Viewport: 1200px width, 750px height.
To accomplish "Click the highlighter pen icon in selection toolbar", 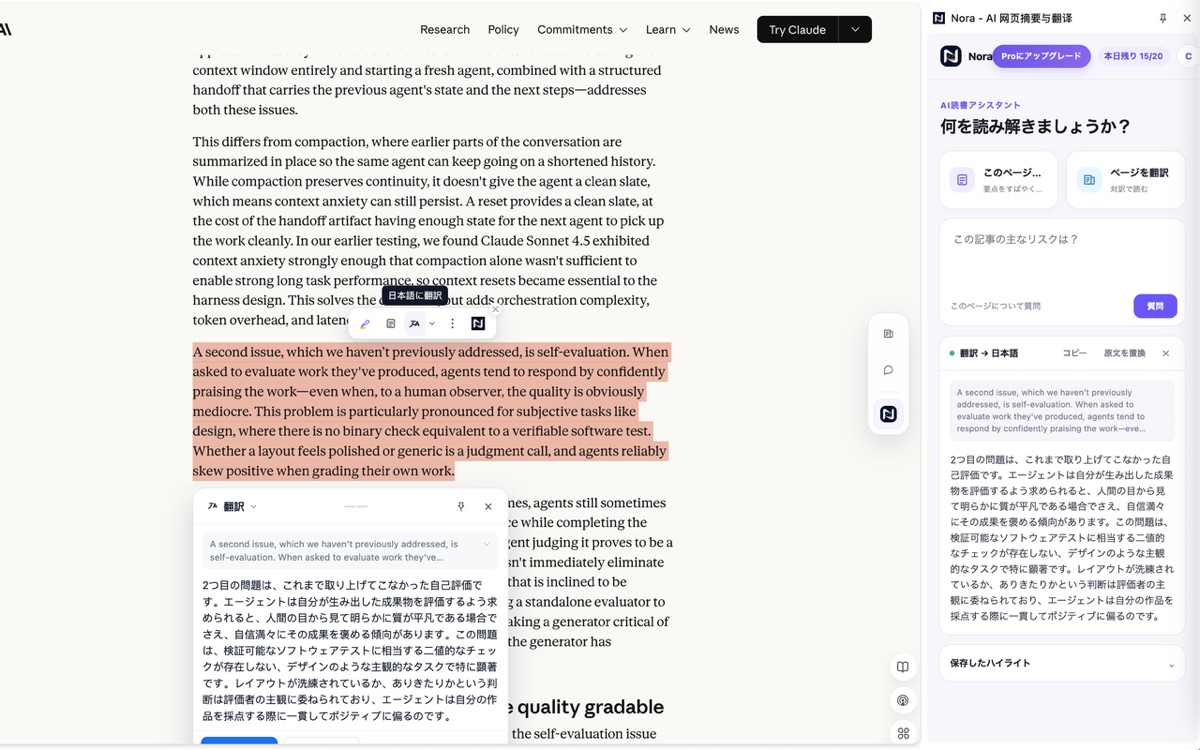I will (x=365, y=324).
